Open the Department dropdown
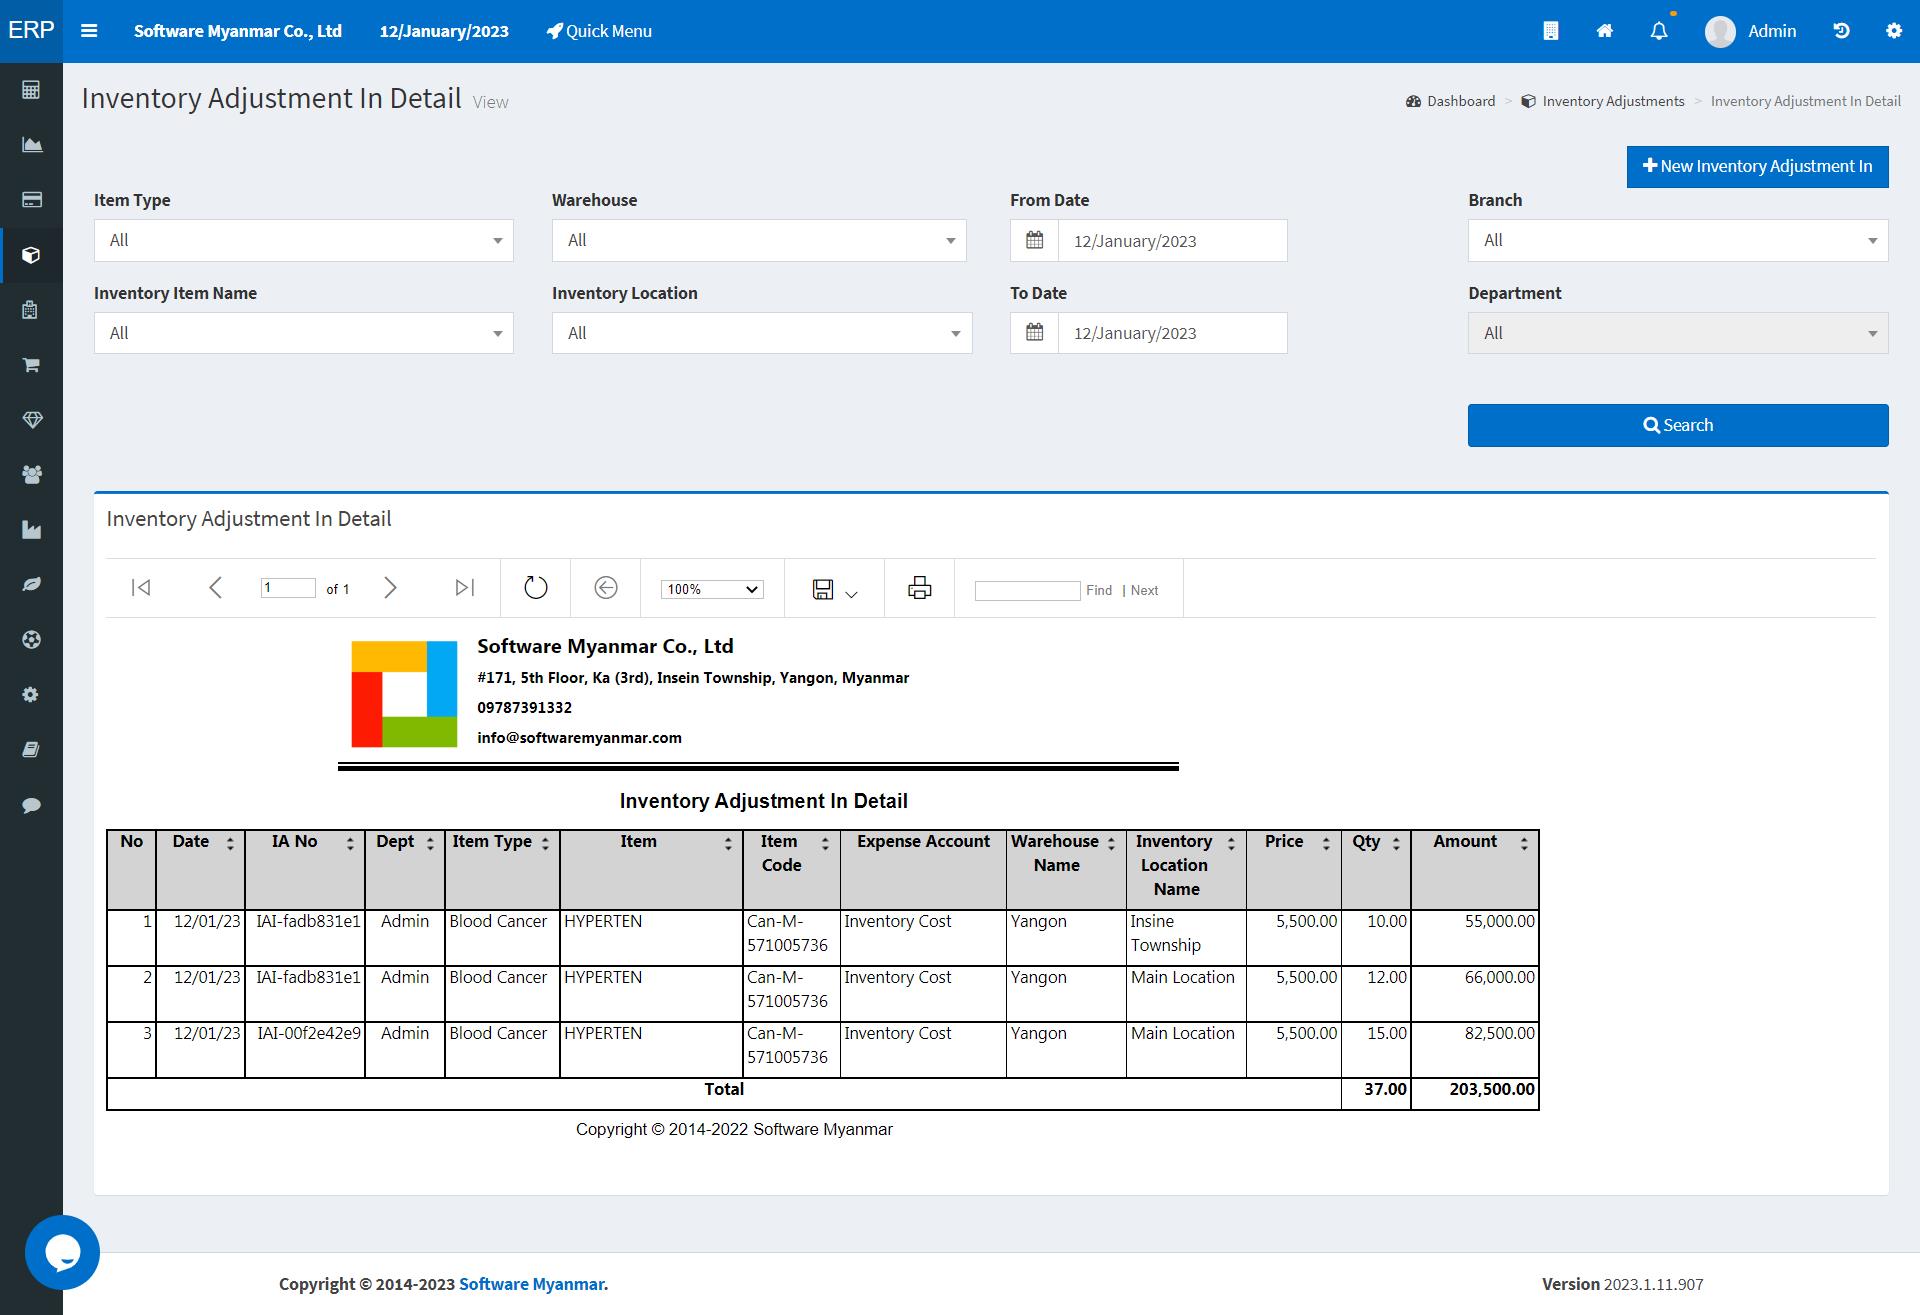1920x1315 pixels. point(1678,333)
